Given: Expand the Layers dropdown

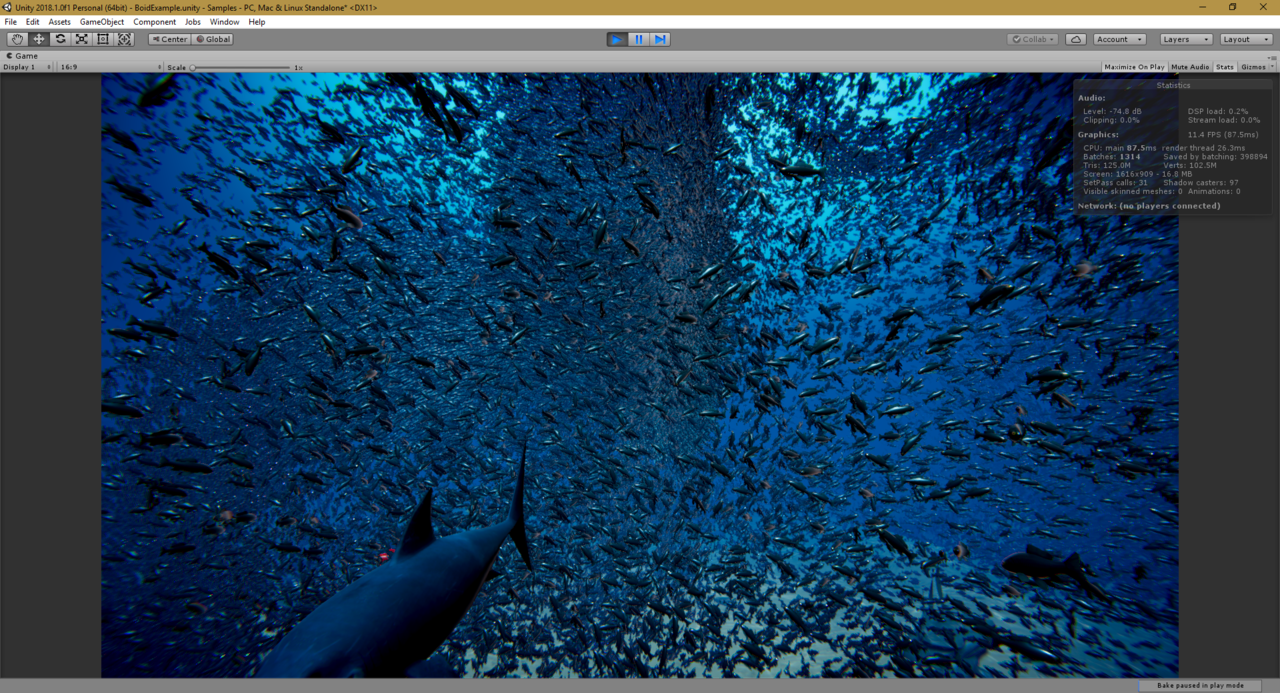Looking at the screenshot, I should coord(1186,39).
